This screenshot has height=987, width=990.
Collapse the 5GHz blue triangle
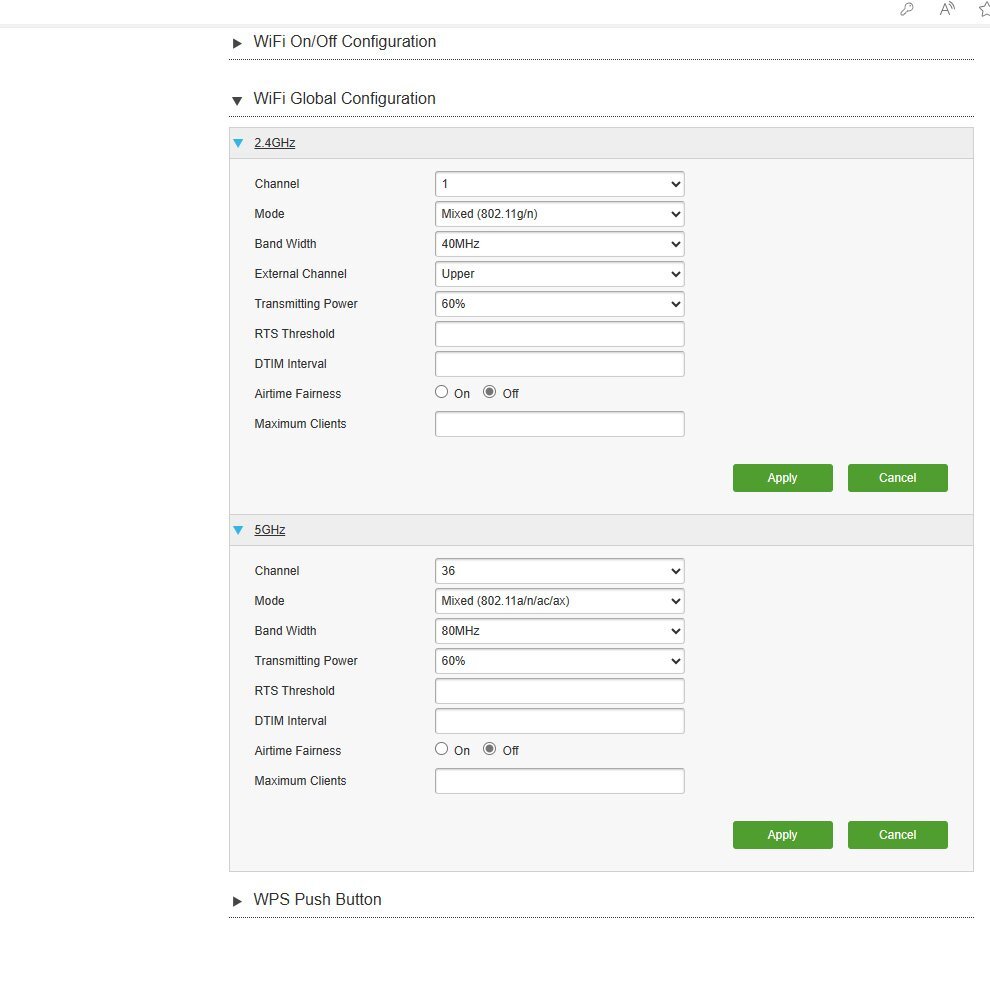[x=238, y=530]
